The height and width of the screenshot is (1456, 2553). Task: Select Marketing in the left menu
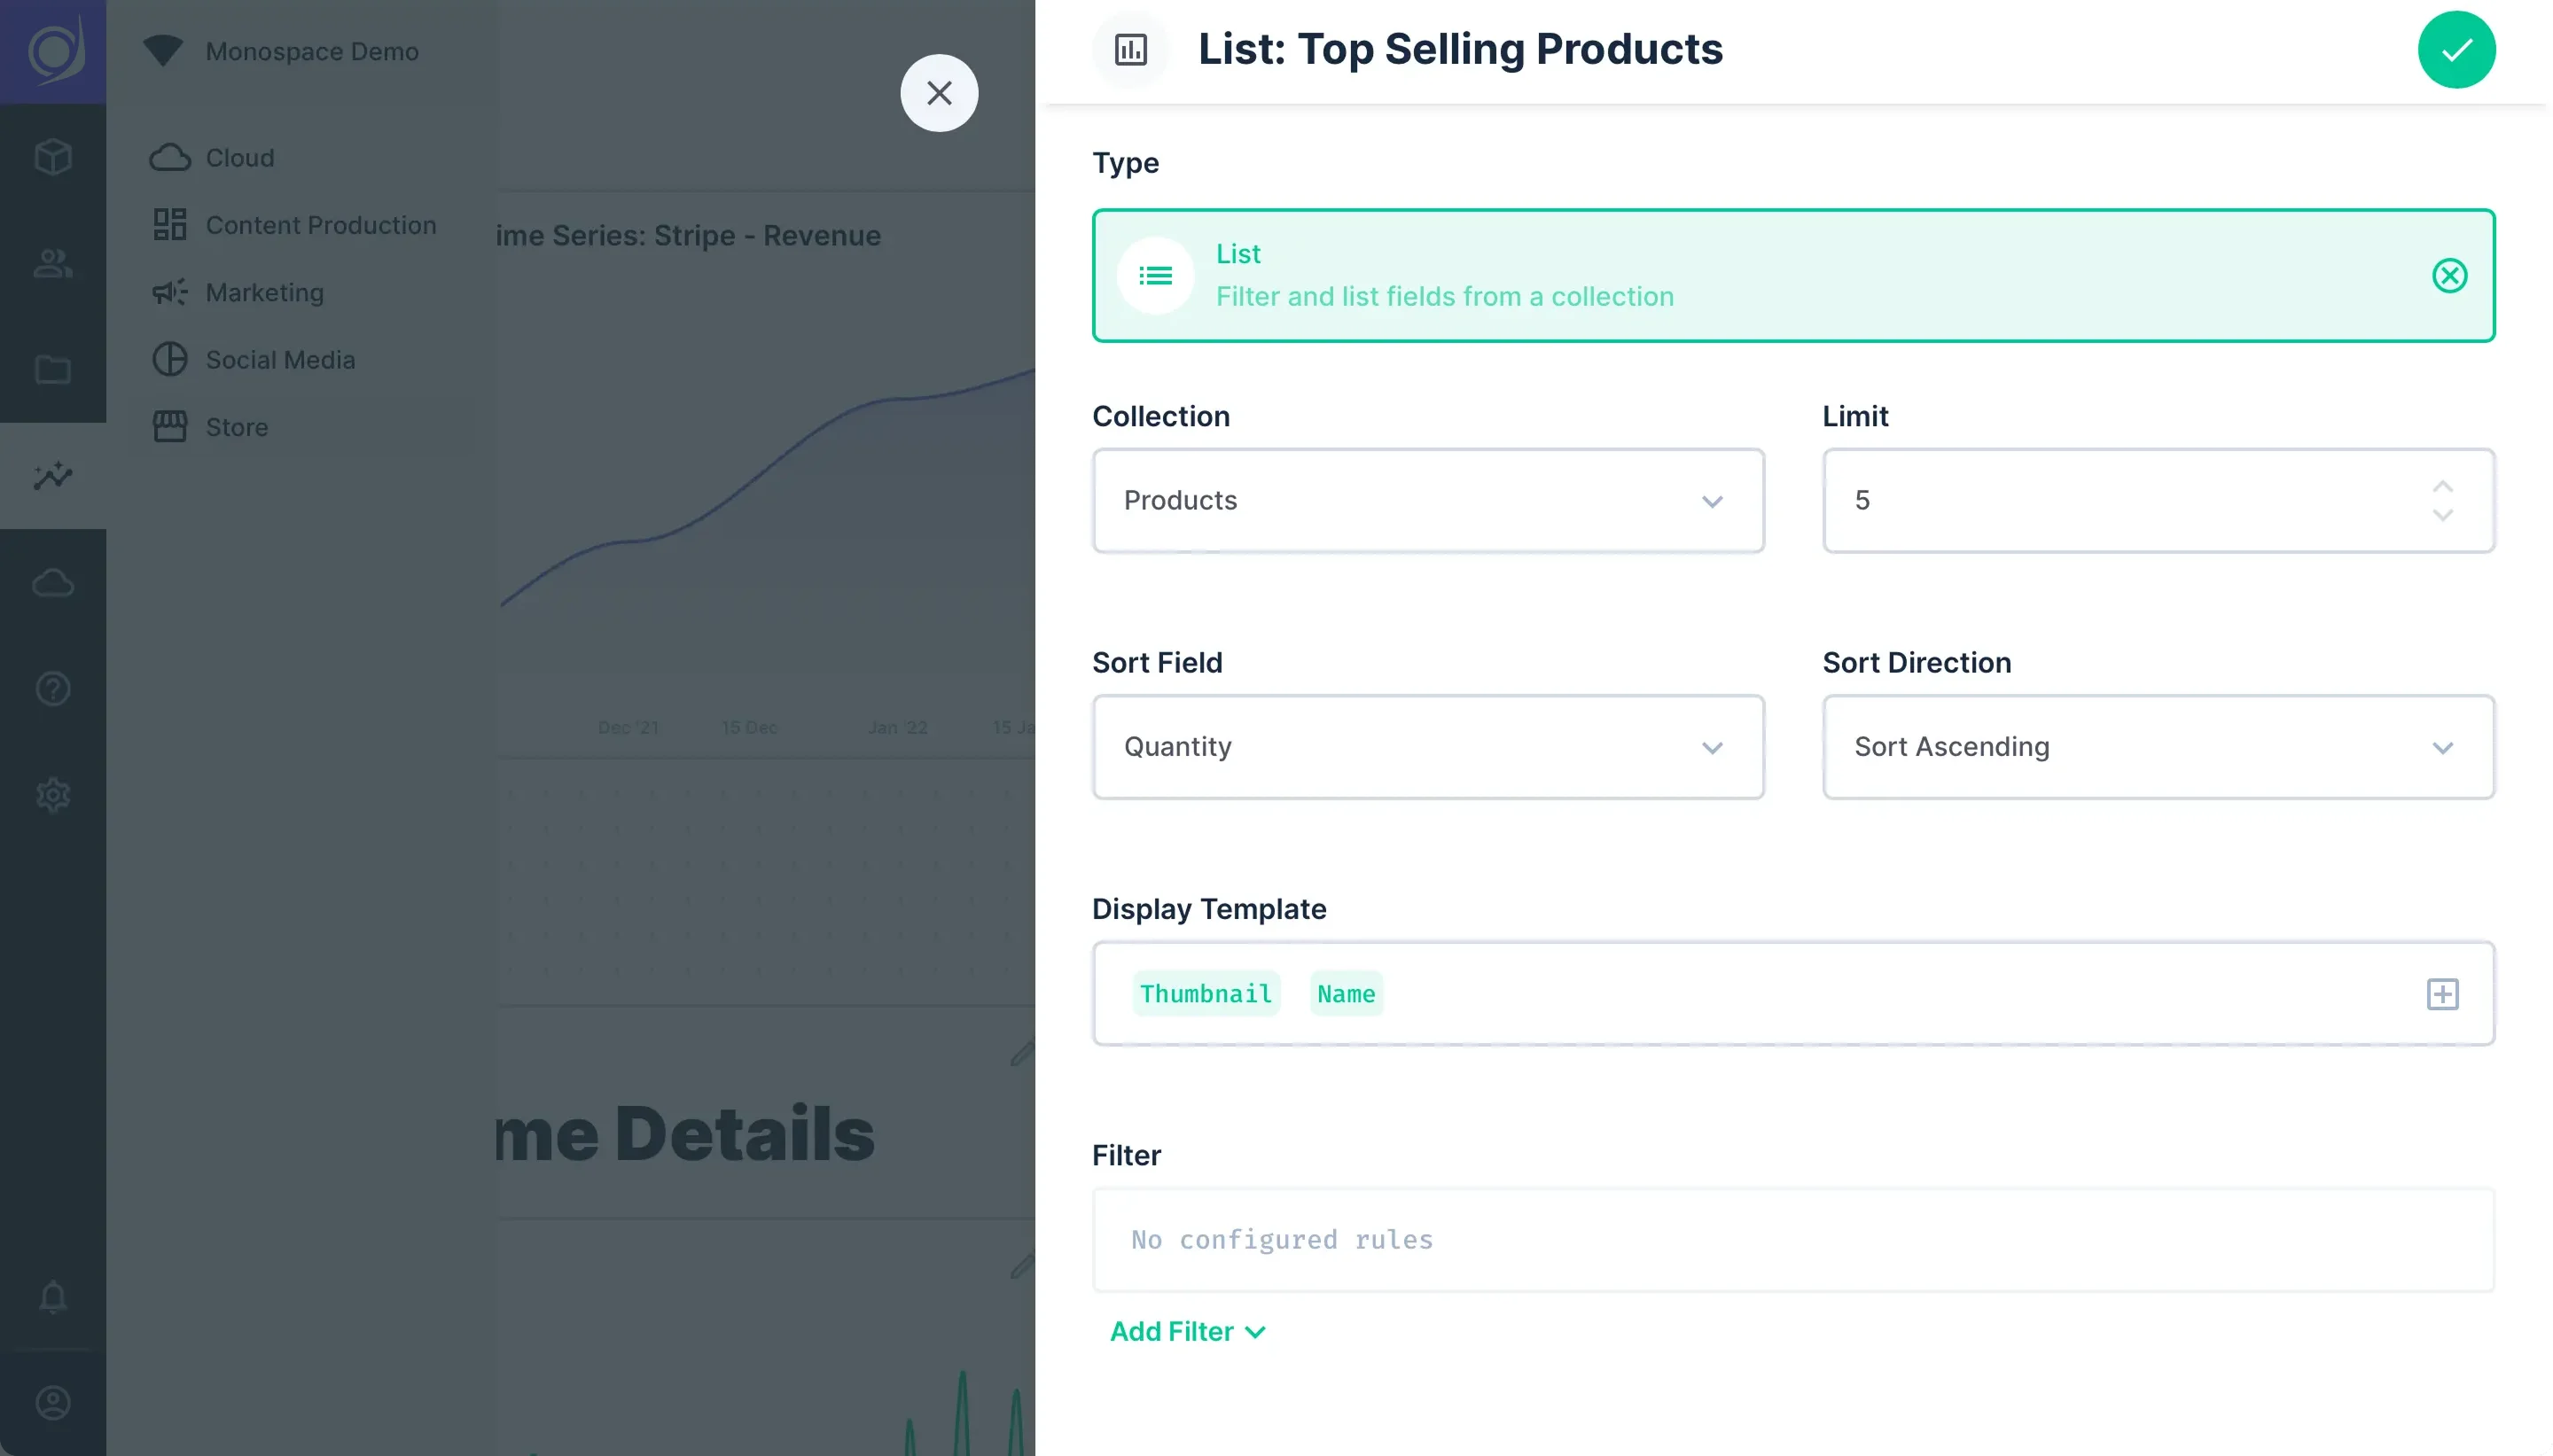[x=264, y=292]
